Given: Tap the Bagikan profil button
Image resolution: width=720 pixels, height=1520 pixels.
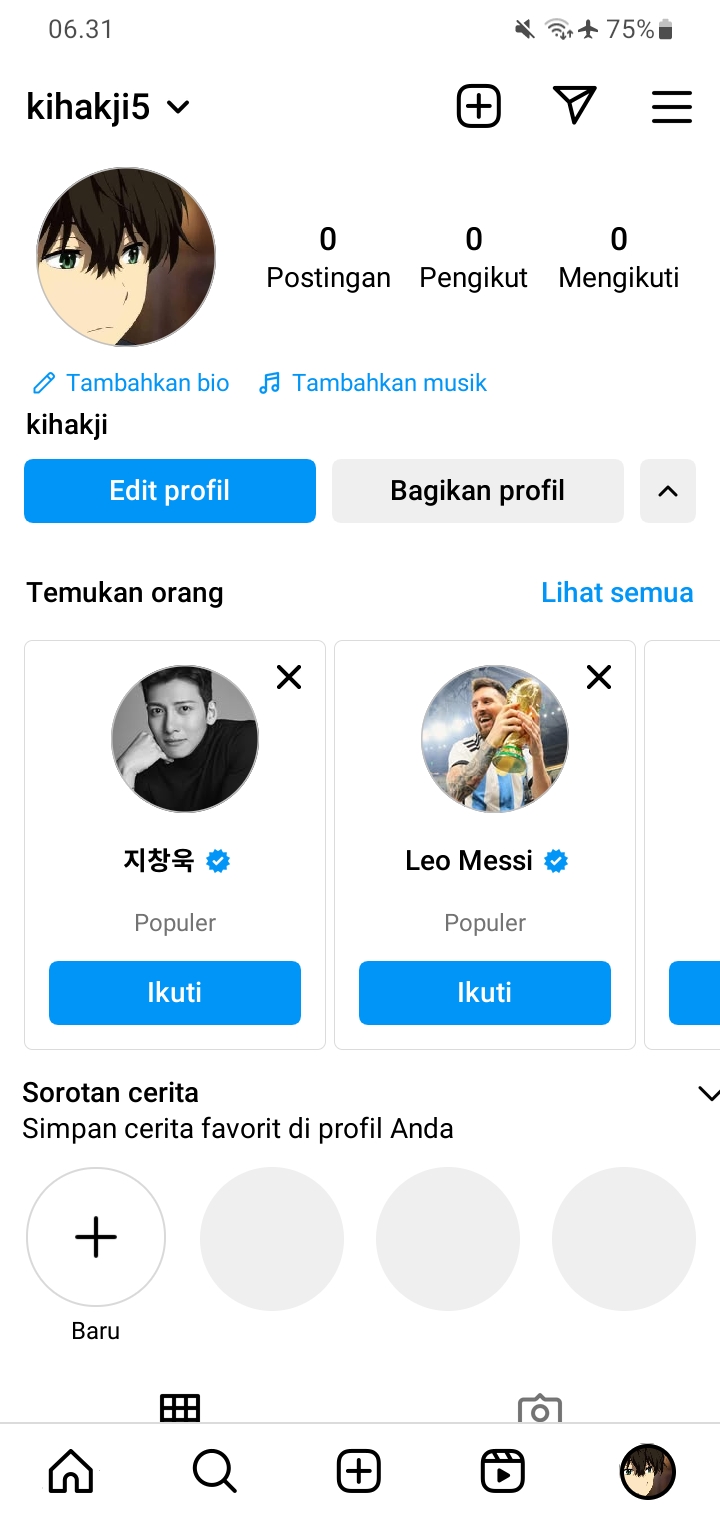Looking at the screenshot, I should [x=477, y=491].
